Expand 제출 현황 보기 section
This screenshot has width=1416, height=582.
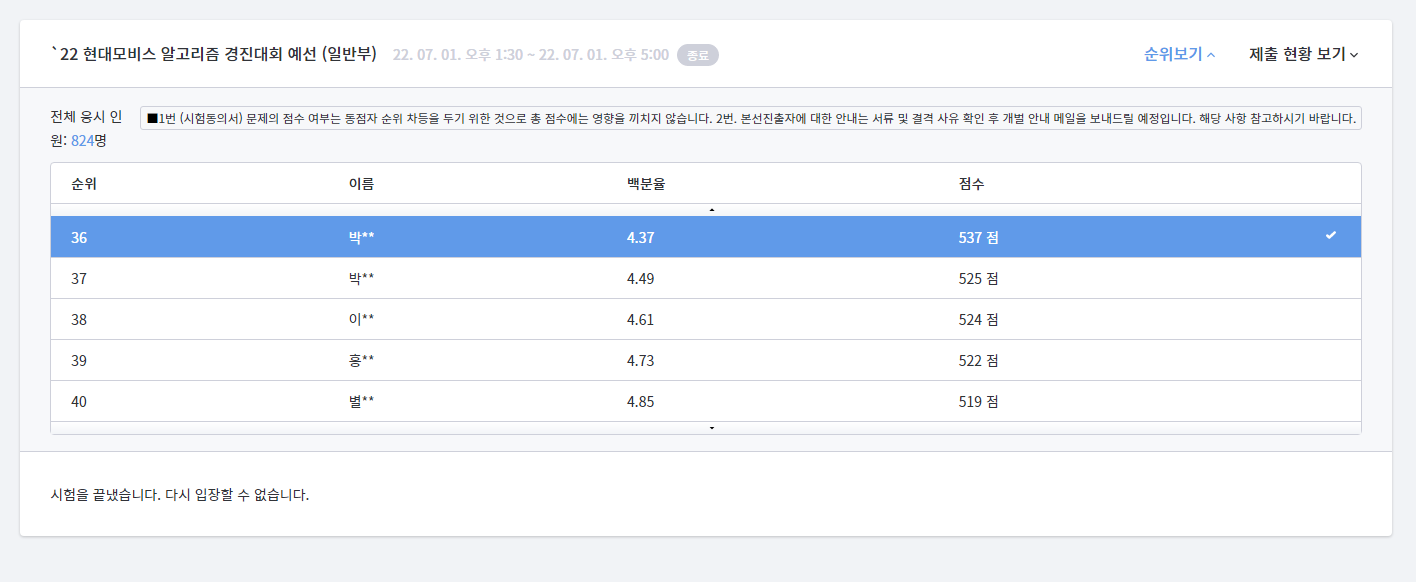[1304, 54]
